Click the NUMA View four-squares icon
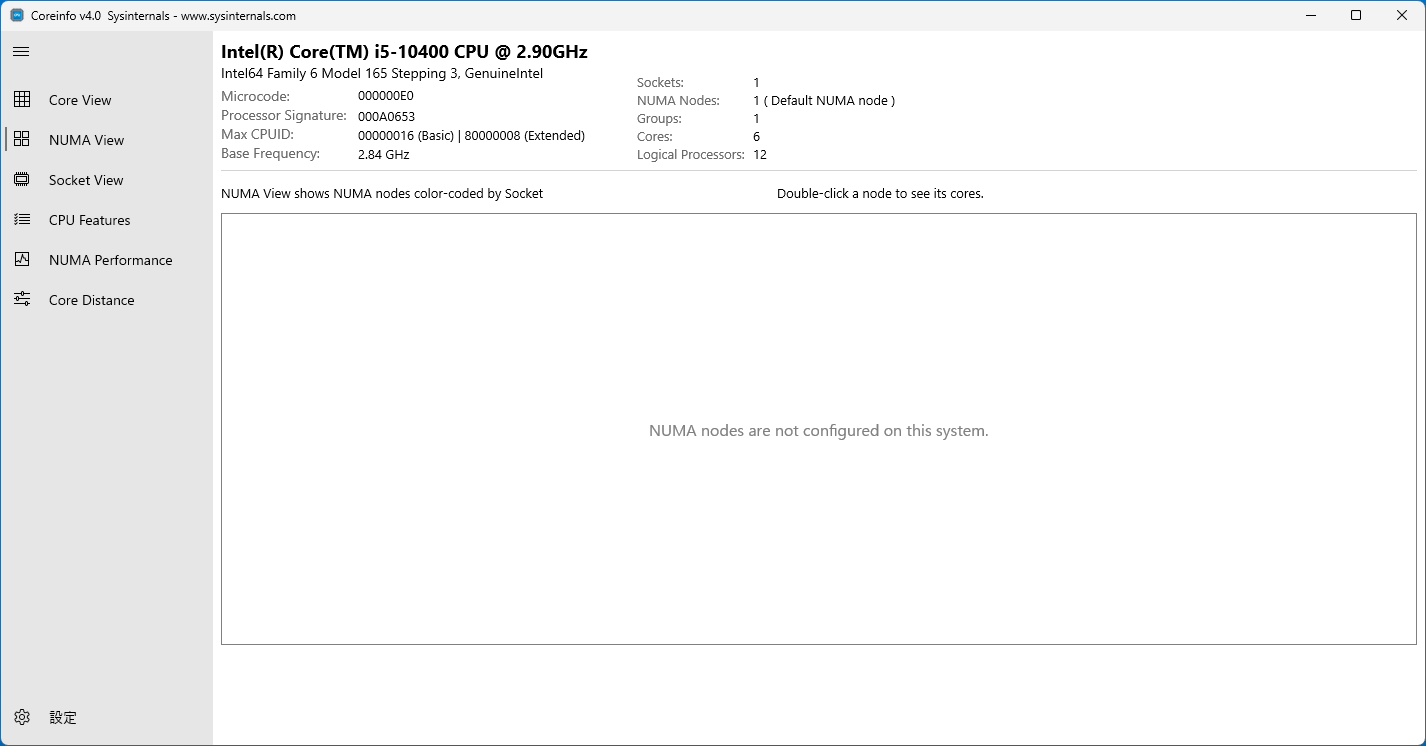 pyautogui.click(x=22, y=140)
